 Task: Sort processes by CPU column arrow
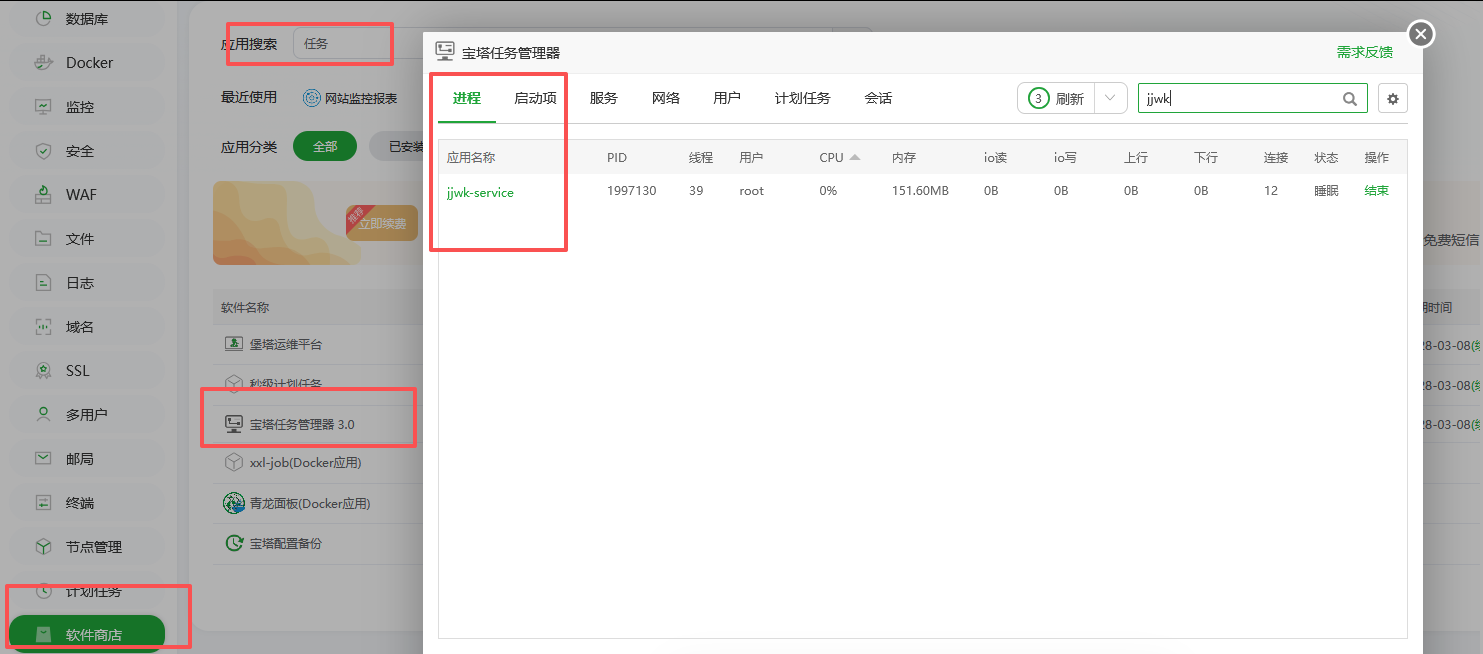click(x=855, y=157)
